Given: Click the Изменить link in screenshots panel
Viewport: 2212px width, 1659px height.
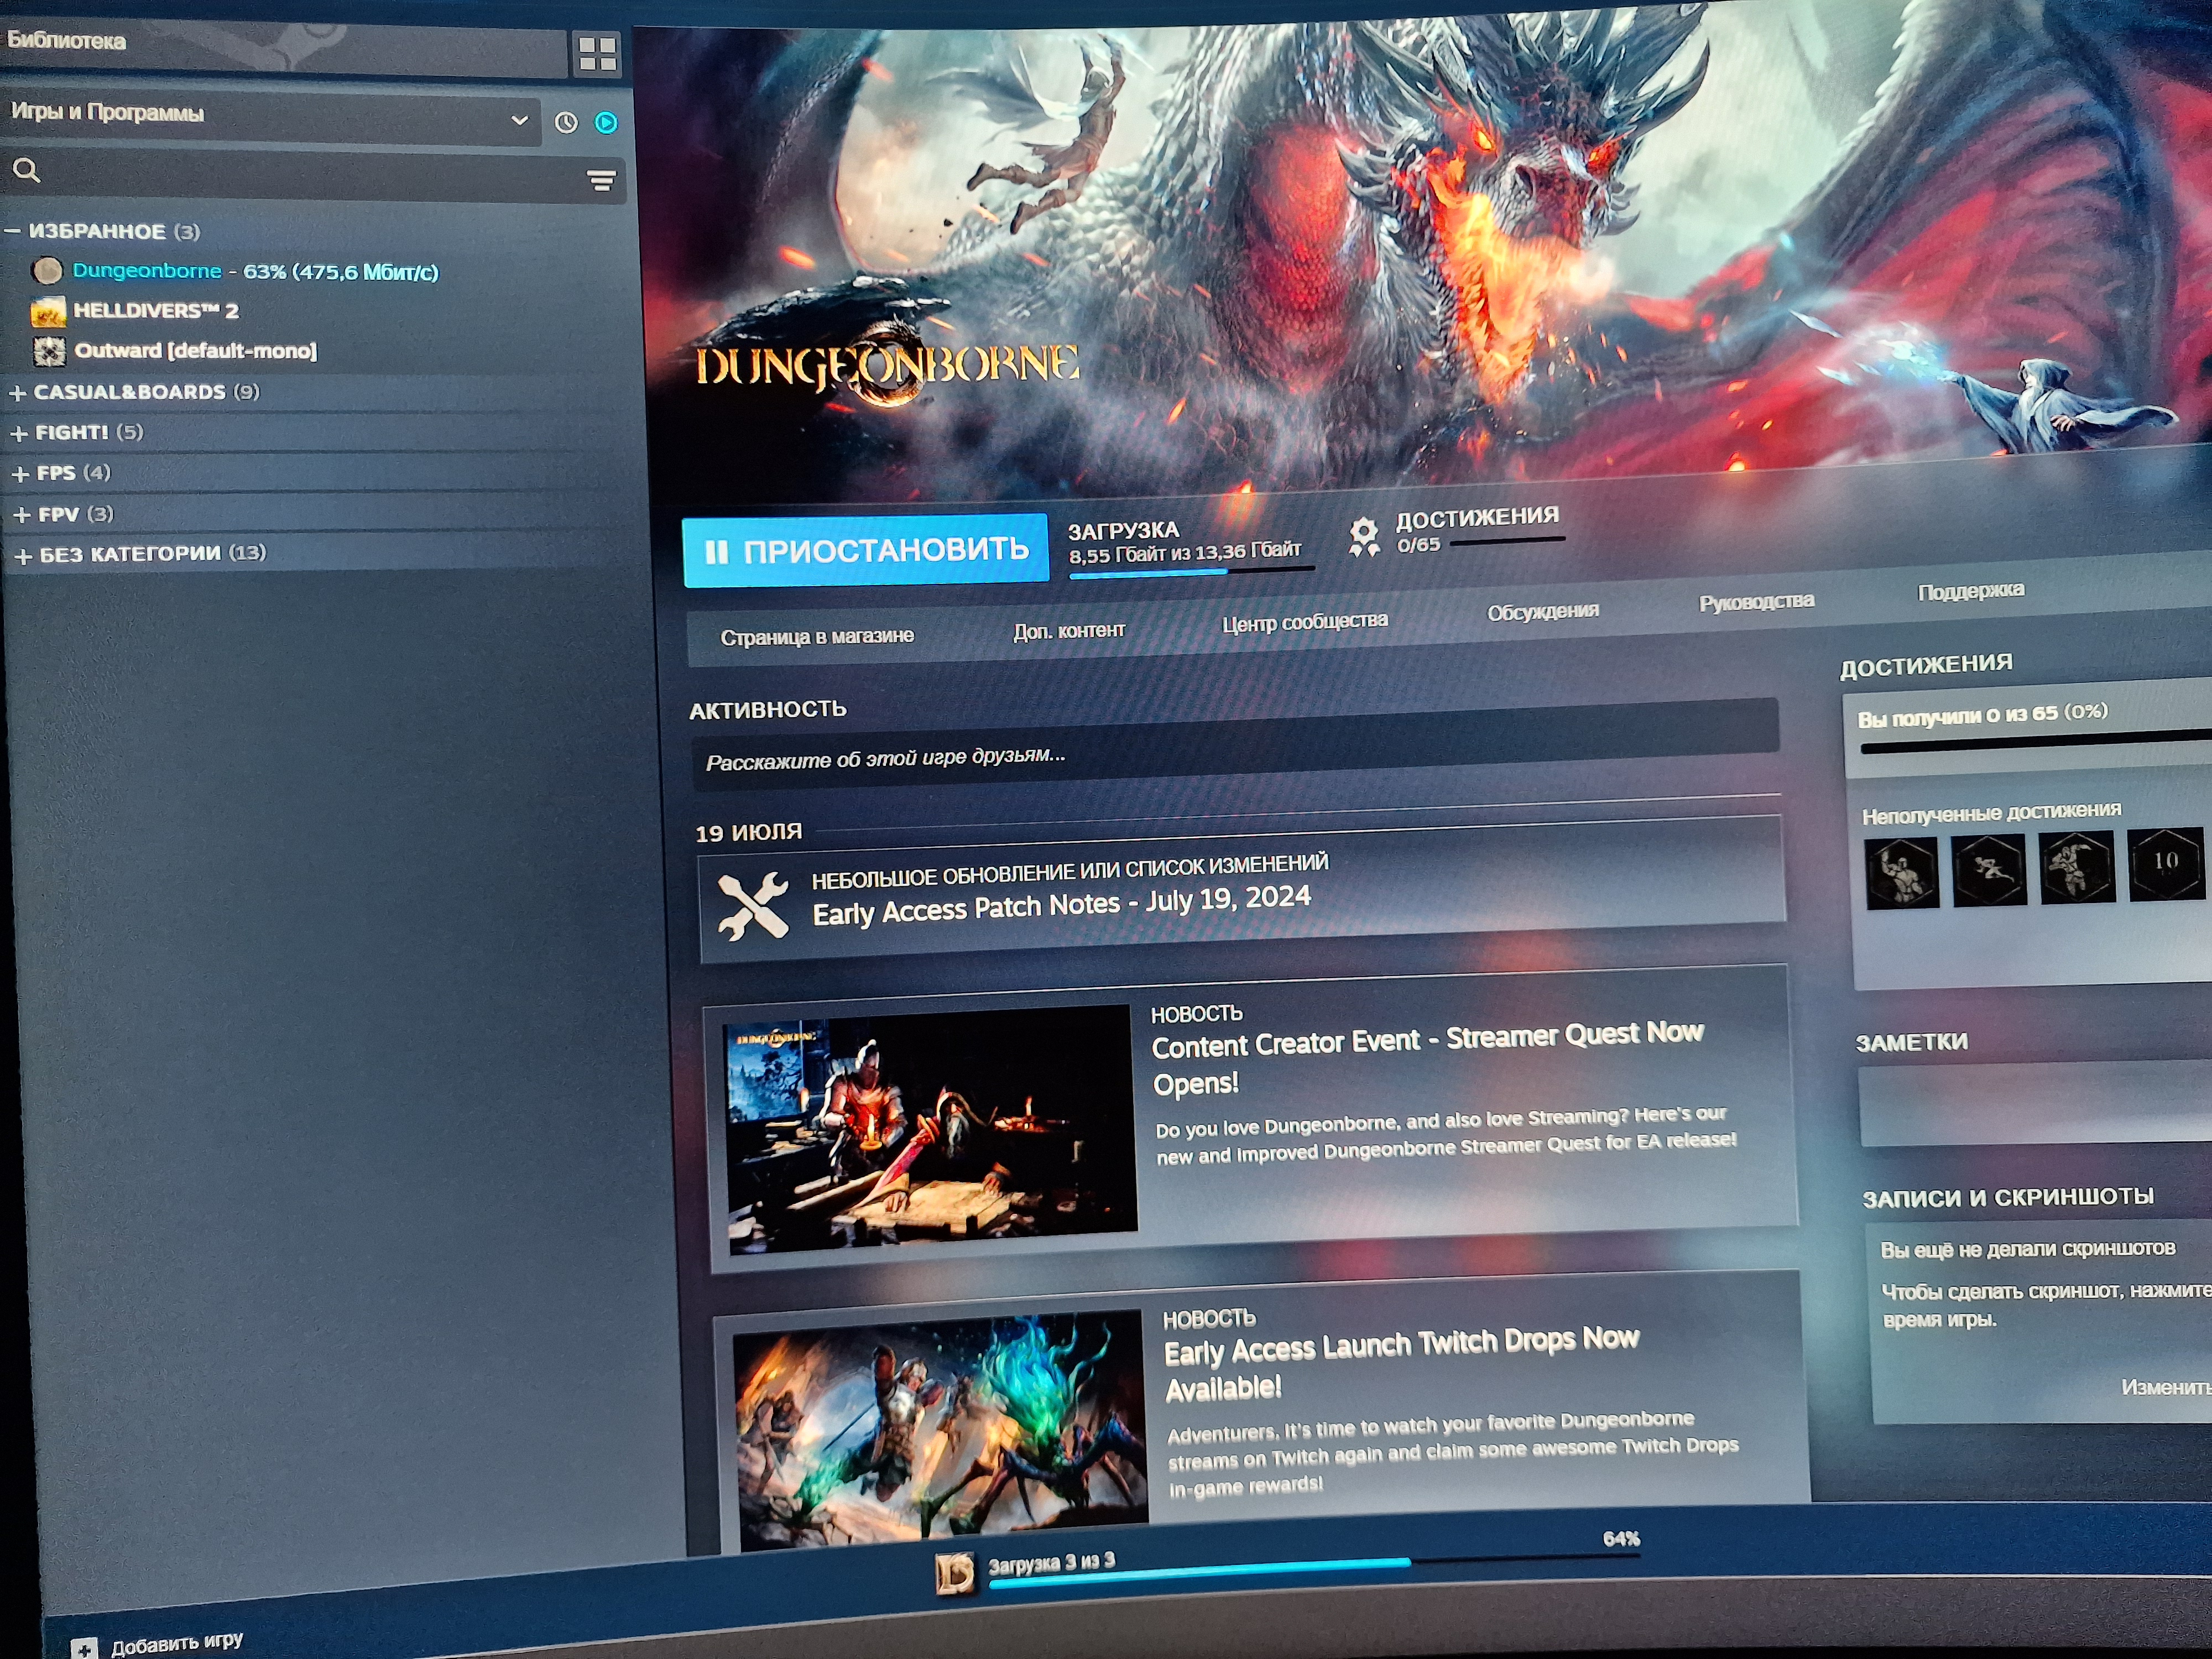Looking at the screenshot, I should 2166,1387.
